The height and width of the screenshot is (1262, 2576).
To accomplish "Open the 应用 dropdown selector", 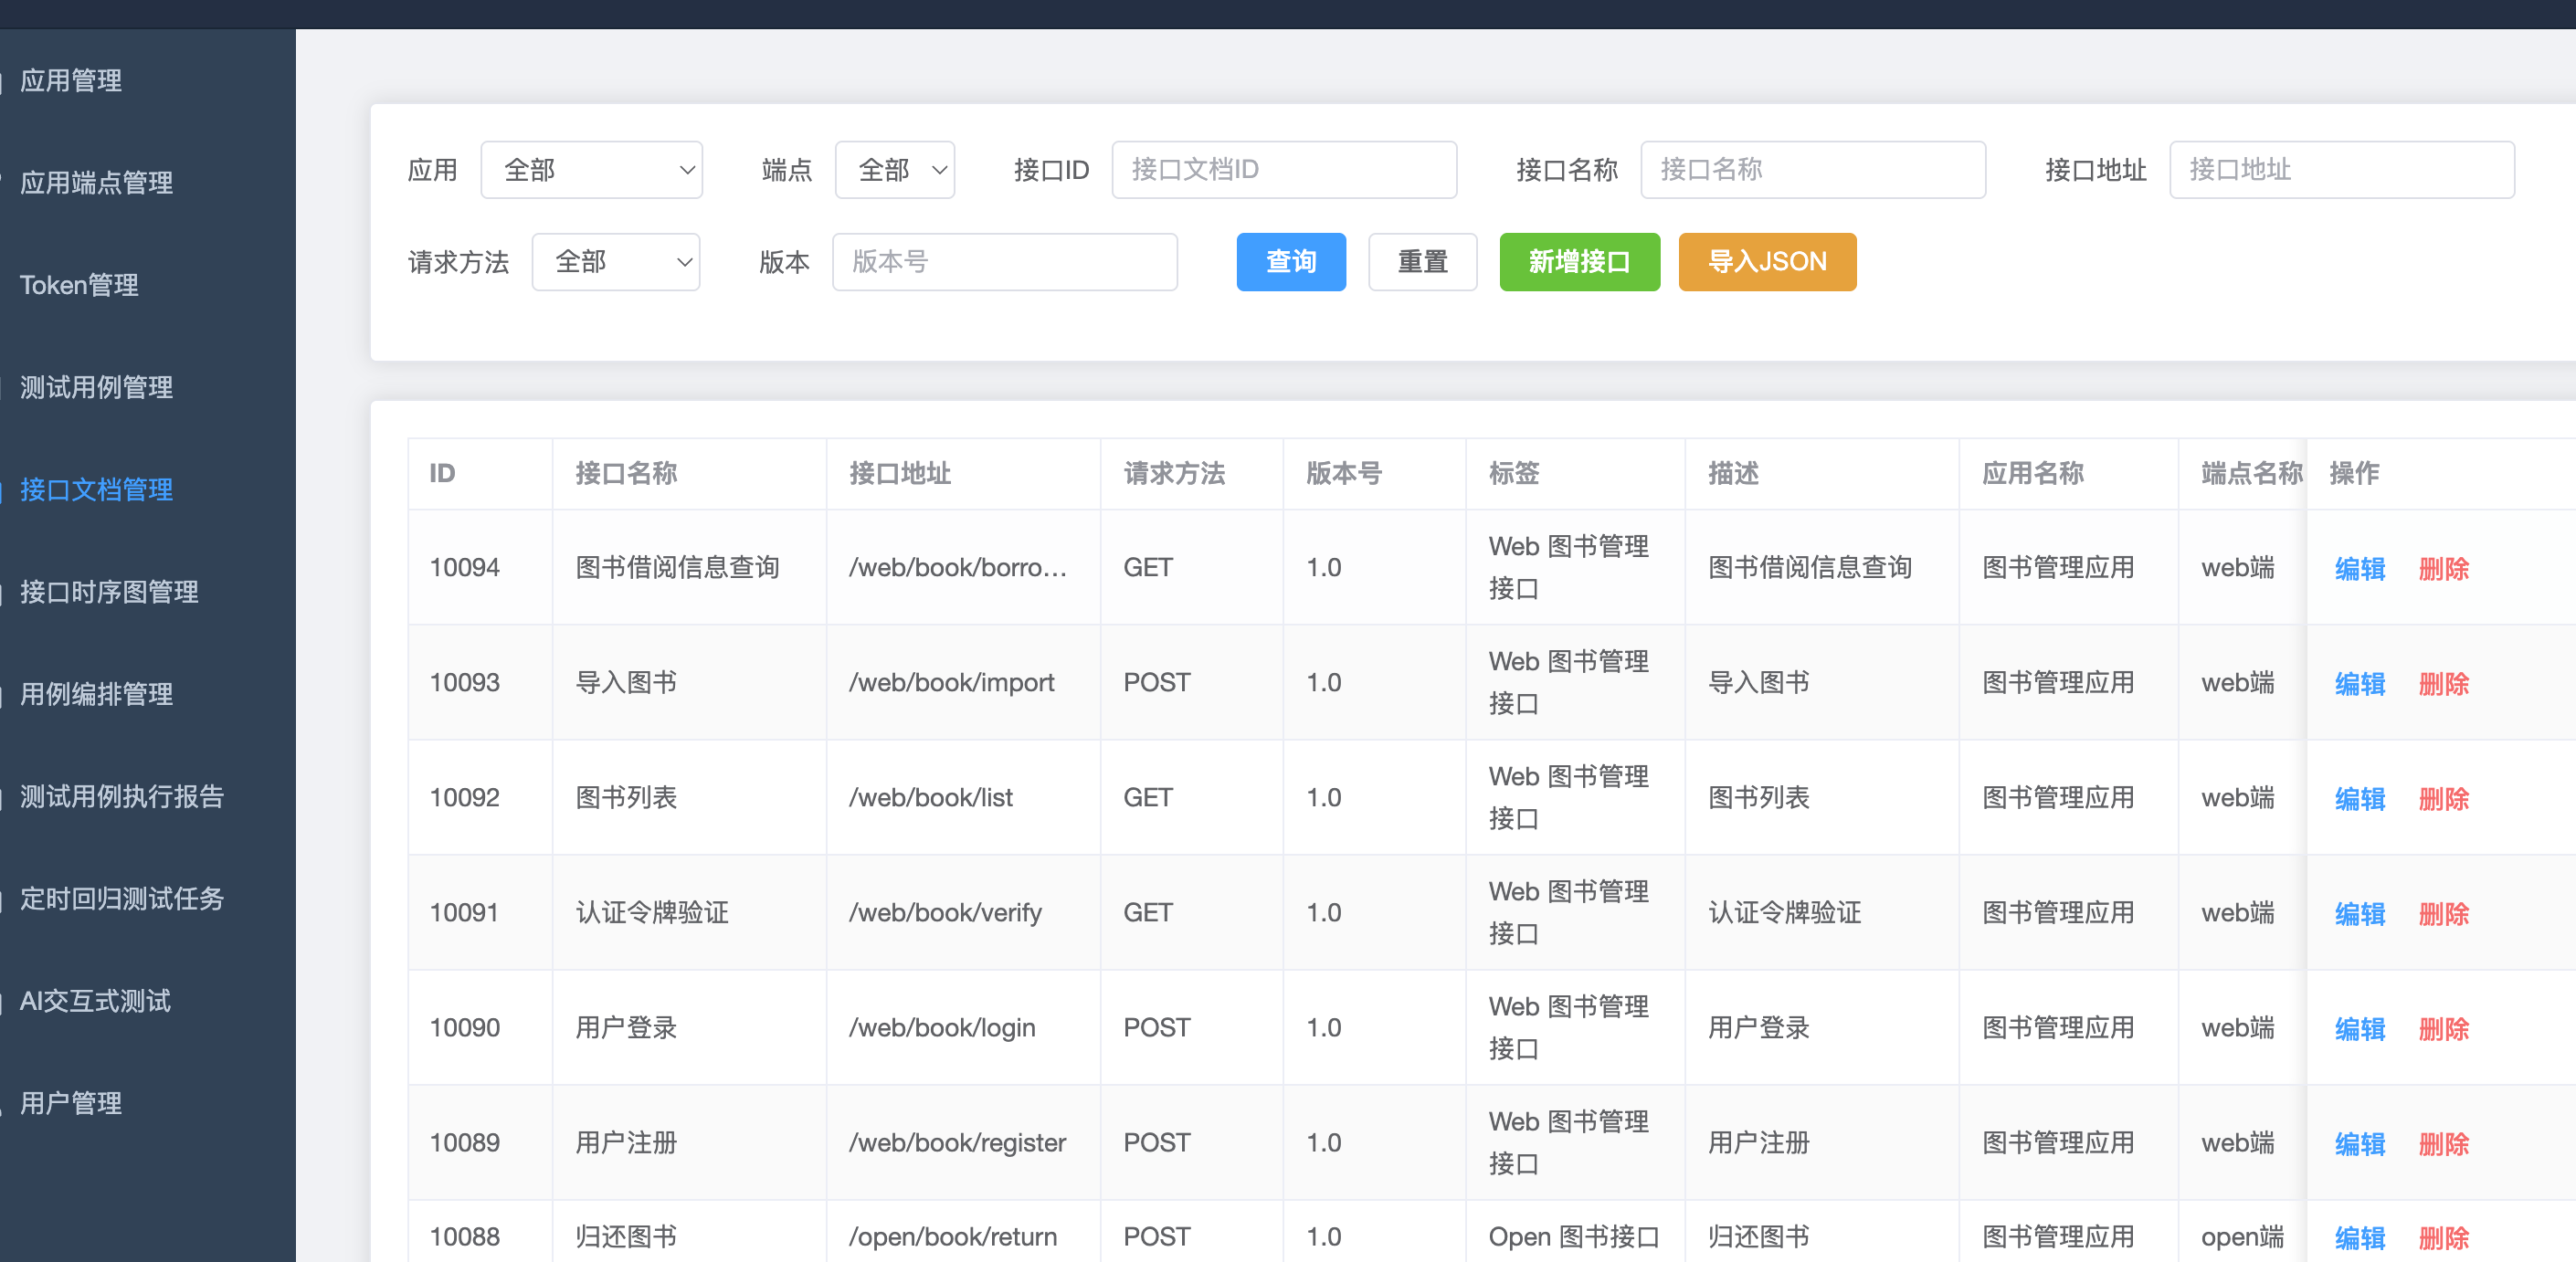I will point(591,170).
